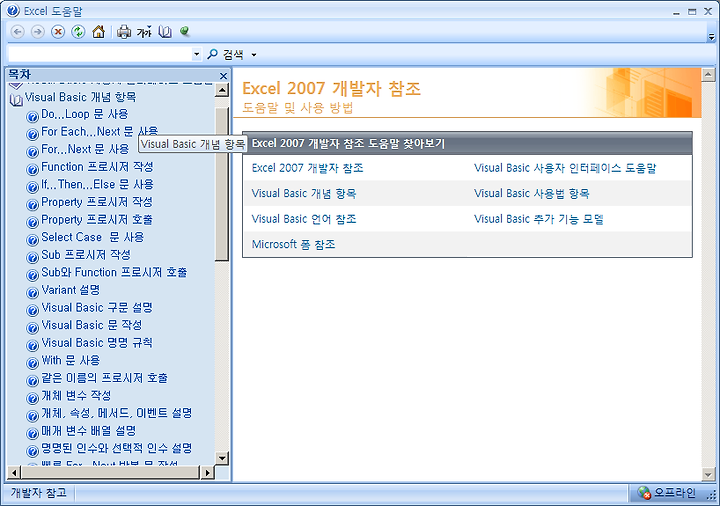
Task: Open topic 개체 변수 작성
Action: pyautogui.click(x=76, y=395)
